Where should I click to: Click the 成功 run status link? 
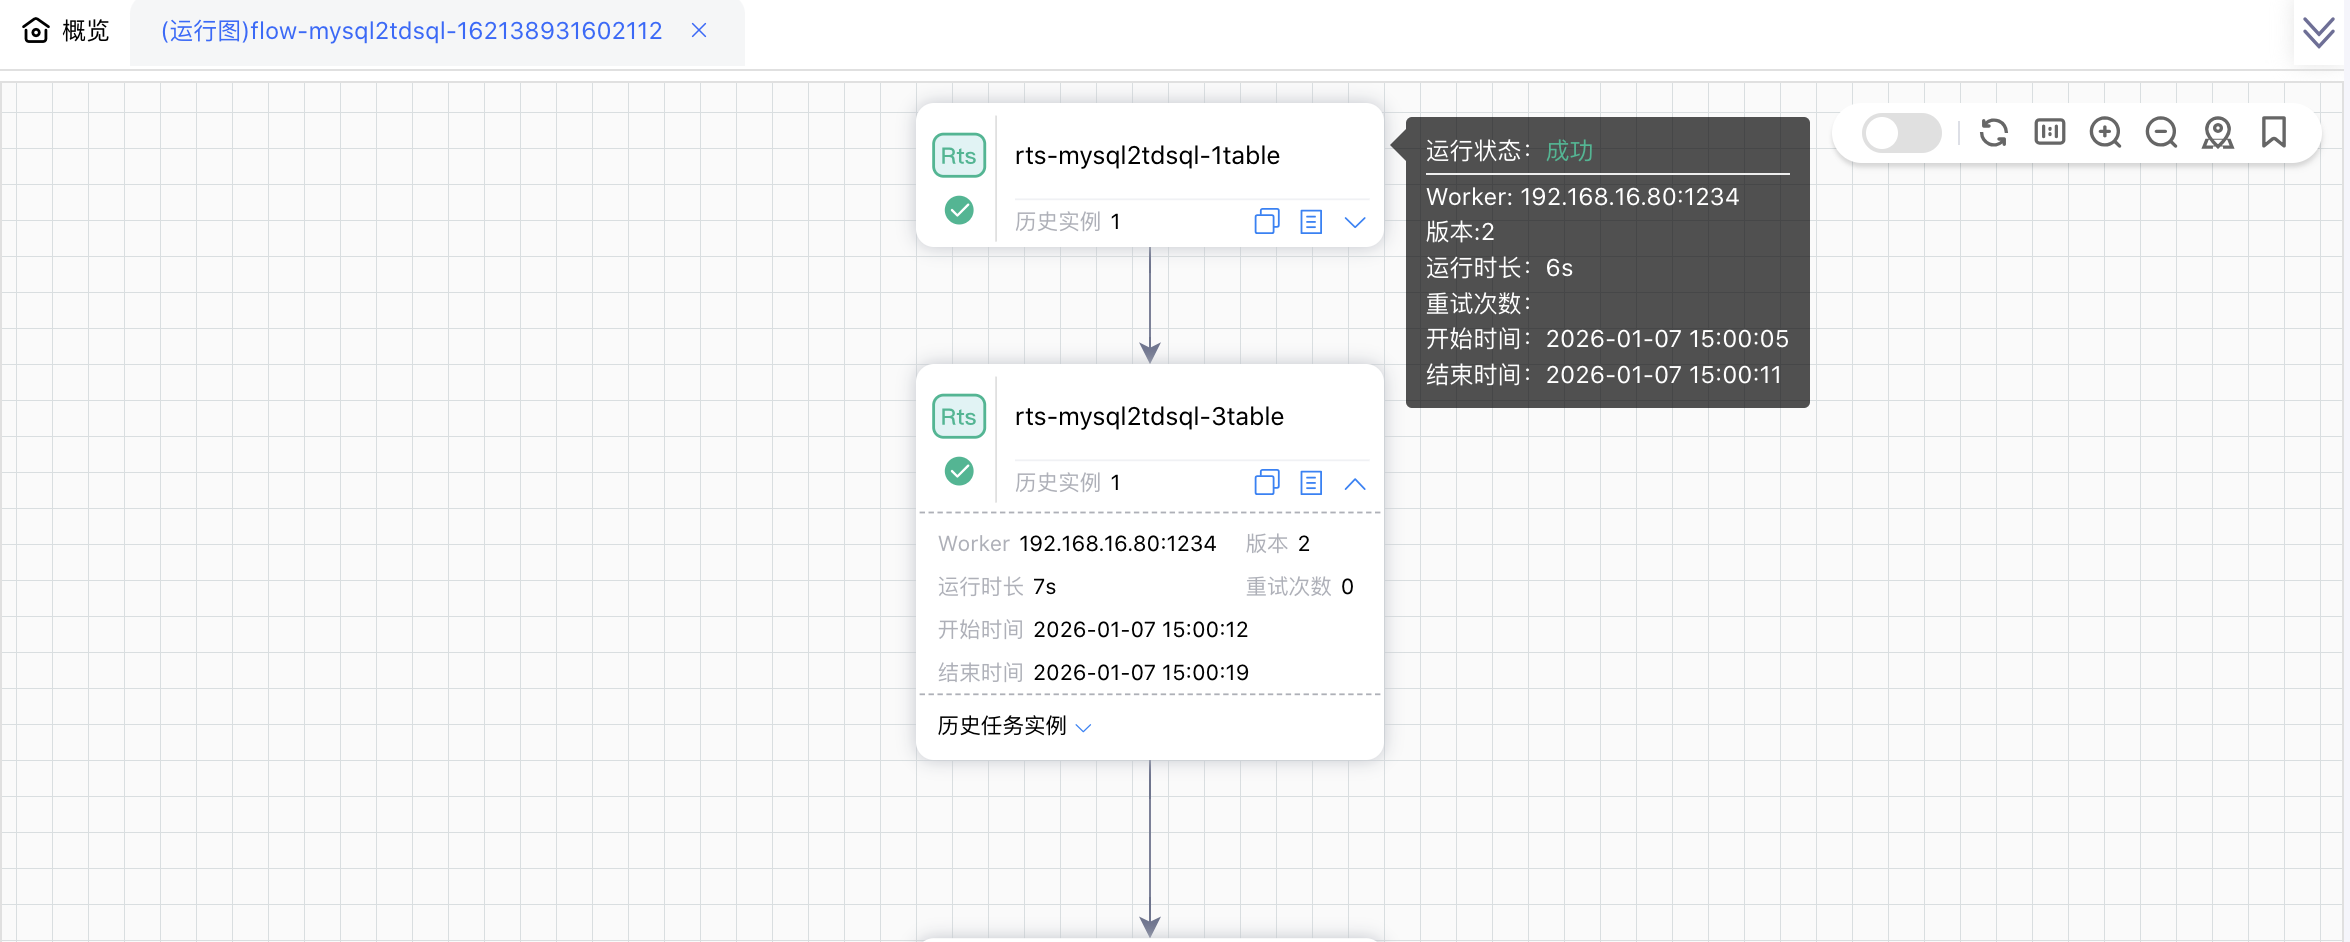point(1567,151)
